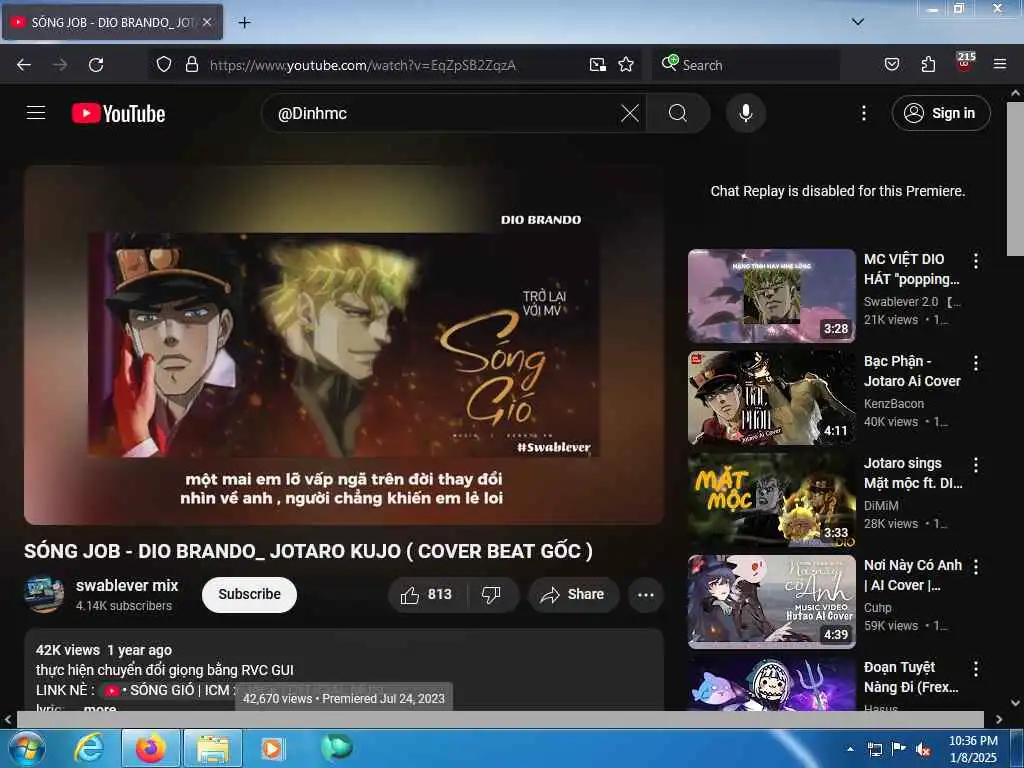Image resolution: width=1024 pixels, height=768 pixels.
Task: Go back using the browser back arrow
Action: pos(24,65)
